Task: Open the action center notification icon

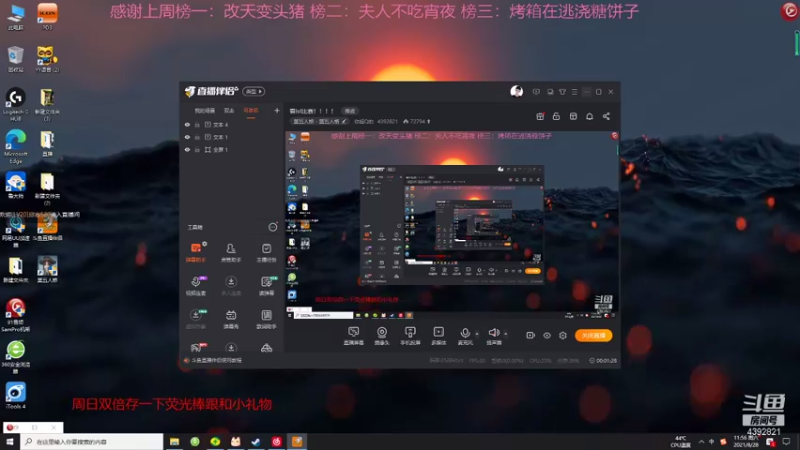Action: [x=786, y=441]
